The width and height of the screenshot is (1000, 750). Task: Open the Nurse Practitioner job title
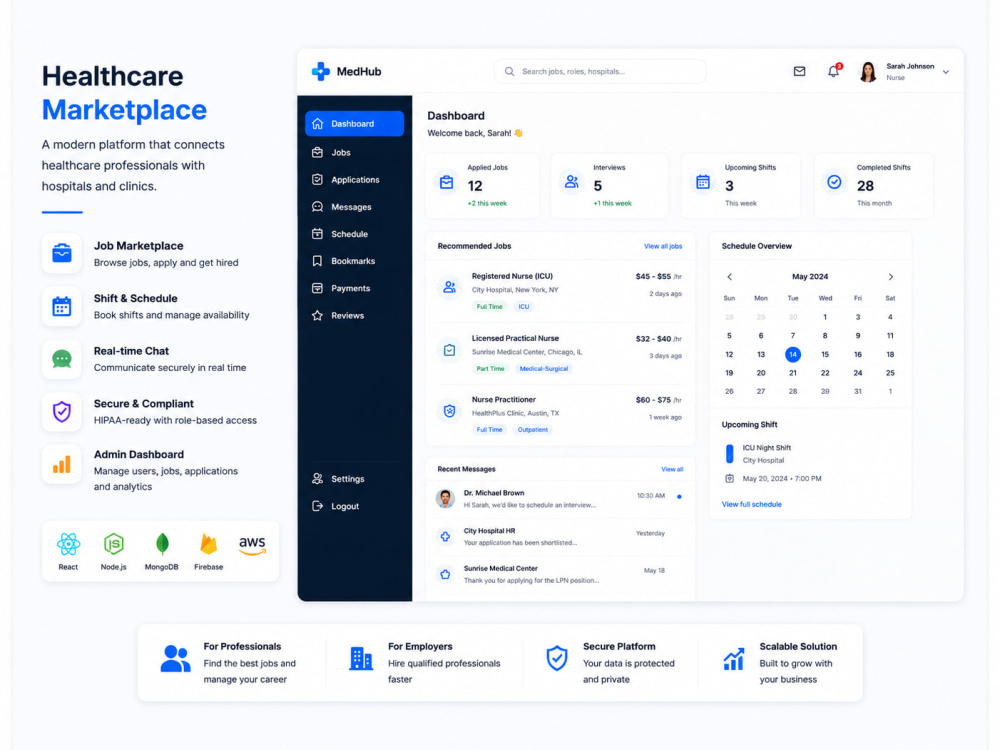click(x=504, y=400)
